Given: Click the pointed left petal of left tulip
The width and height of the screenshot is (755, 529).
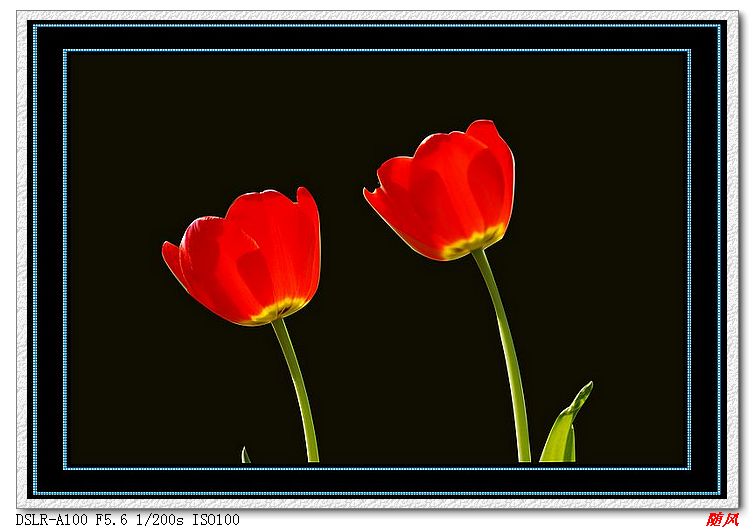Looking at the screenshot, I should 172,256.
